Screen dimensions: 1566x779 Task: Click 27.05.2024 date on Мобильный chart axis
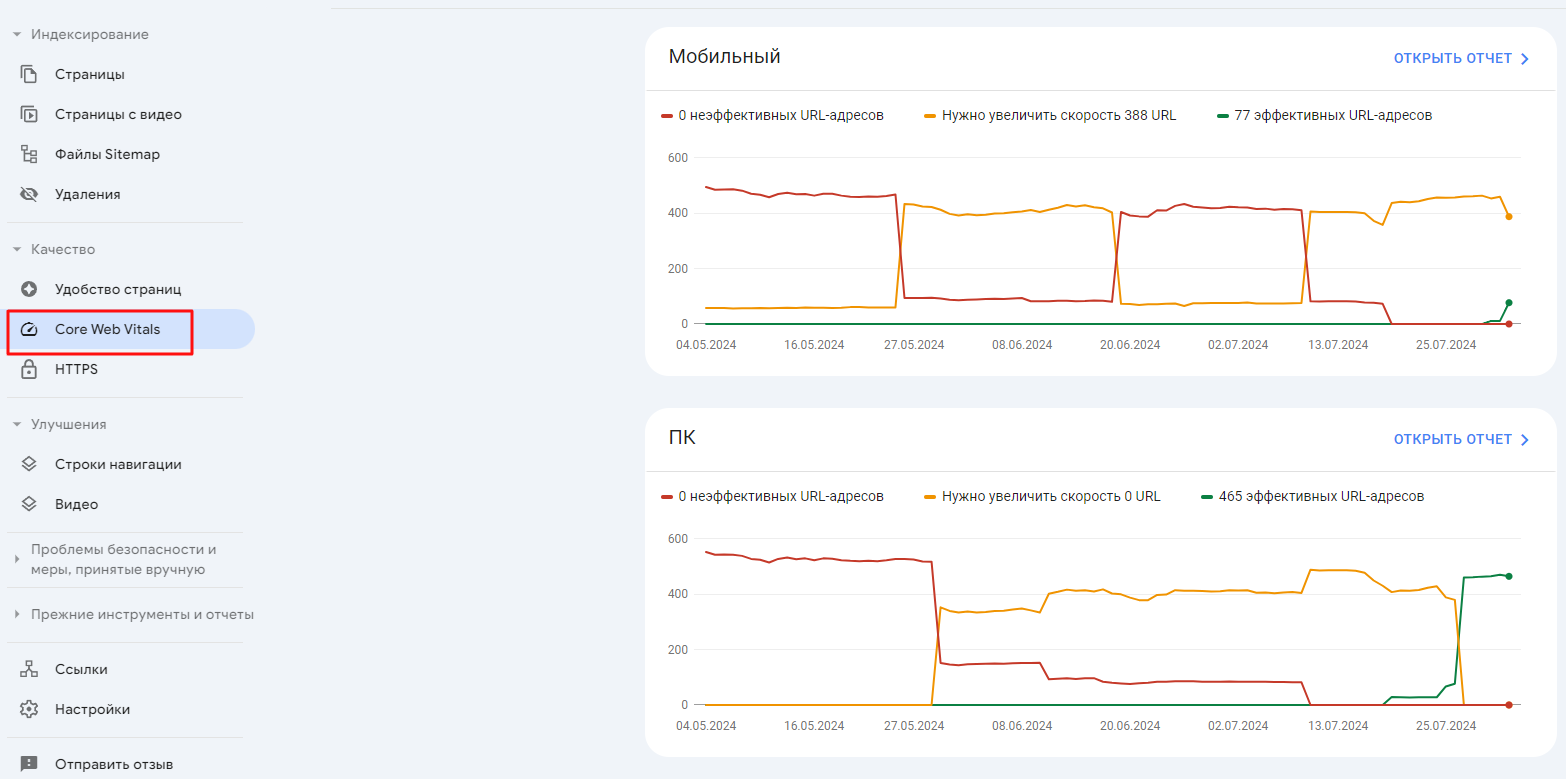tap(914, 345)
